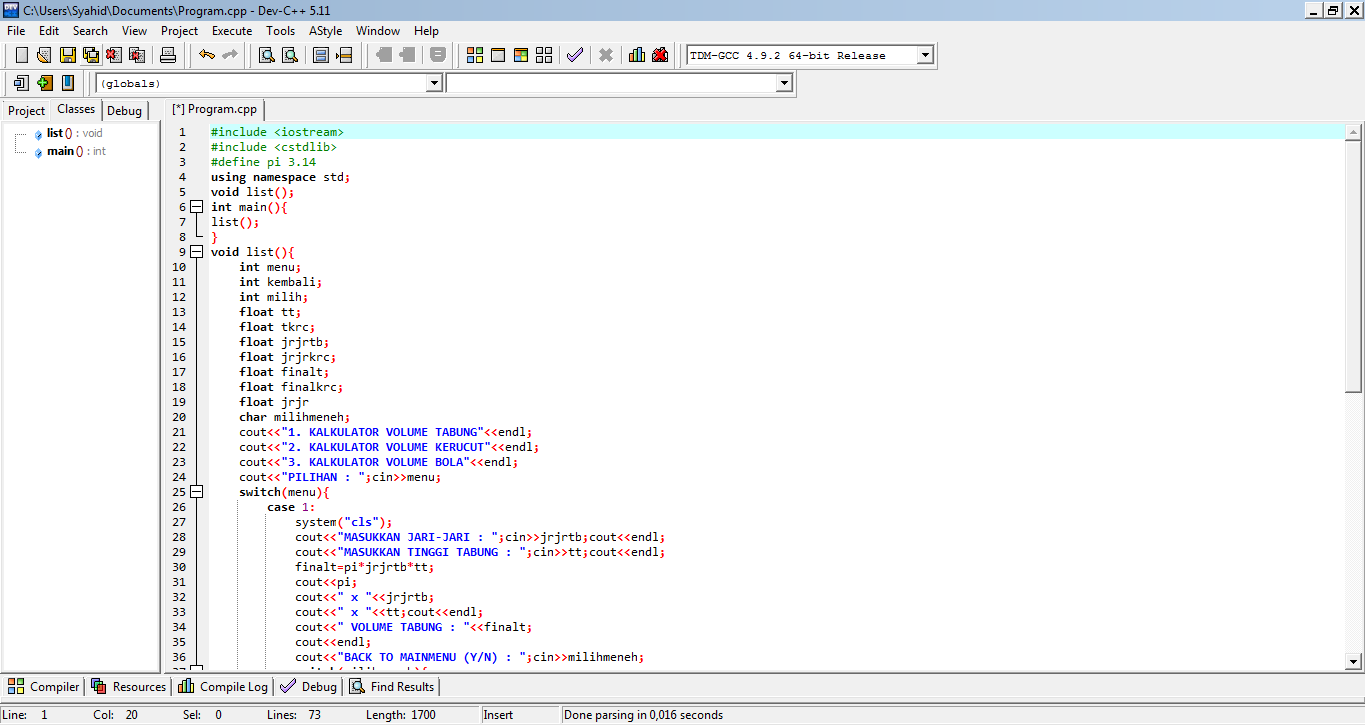The height and width of the screenshot is (725, 1365).
Task: Open the TDM-GCC 4.9.2 compiler set dropdown
Action: point(925,55)
